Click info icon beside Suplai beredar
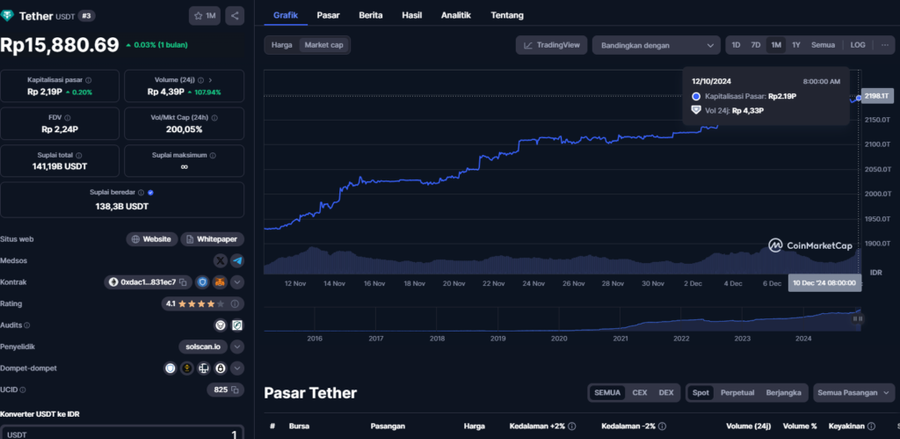The height and width of the screenshot is (439, 900). click(141, 193)
